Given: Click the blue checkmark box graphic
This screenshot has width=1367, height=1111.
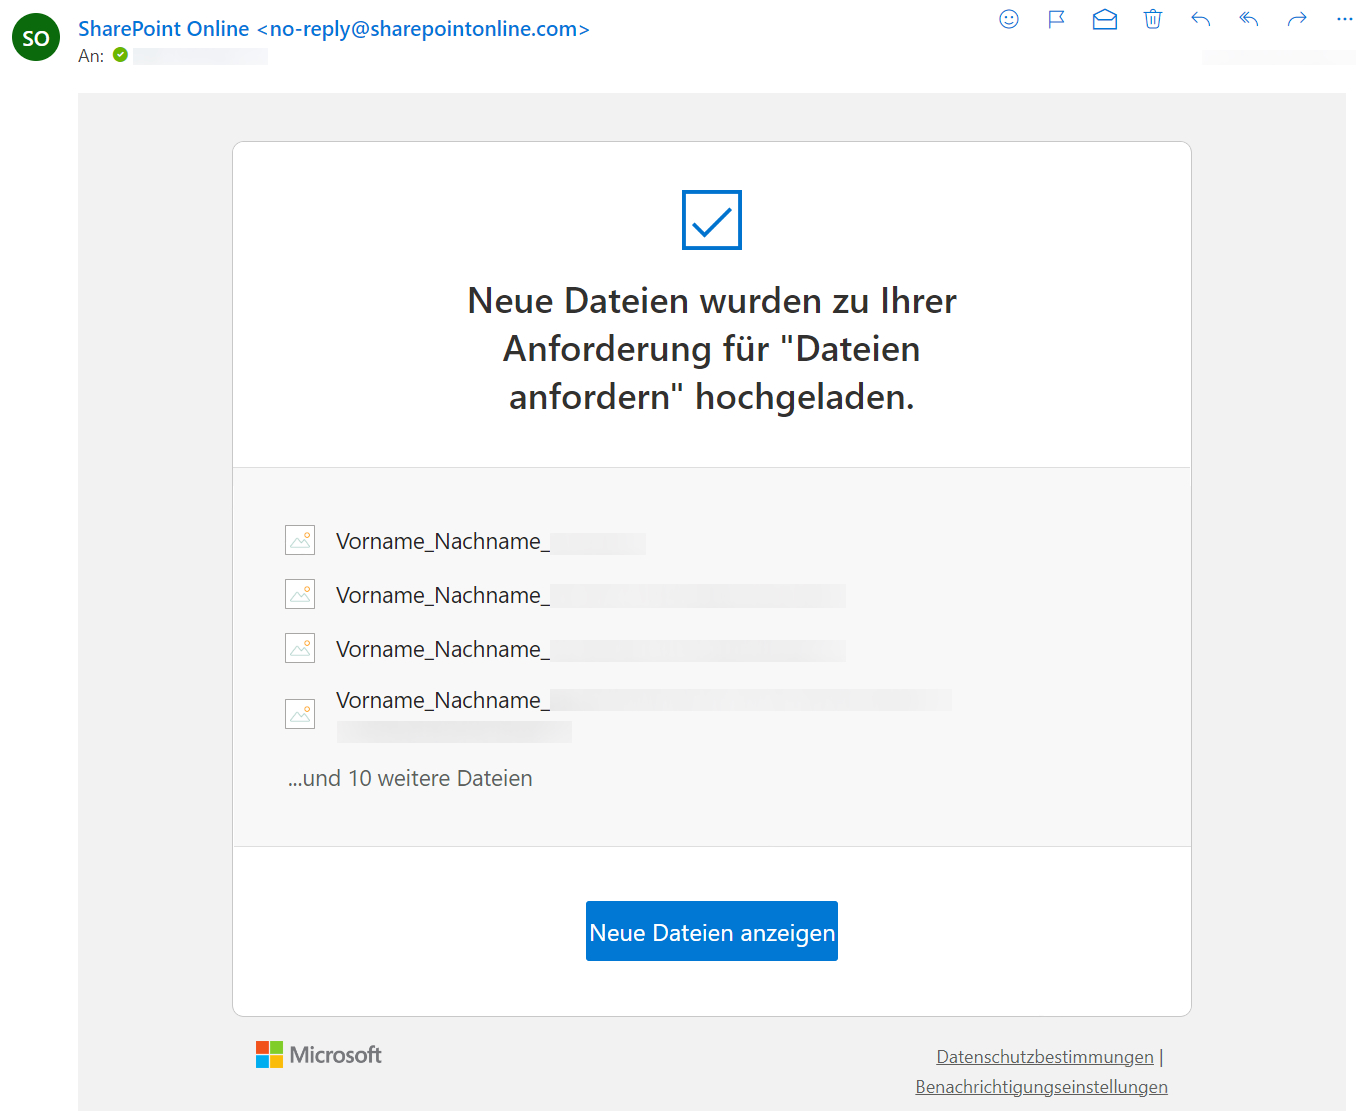Looking at the screenshot, I should pyautogui.click(x=711, y=220).
